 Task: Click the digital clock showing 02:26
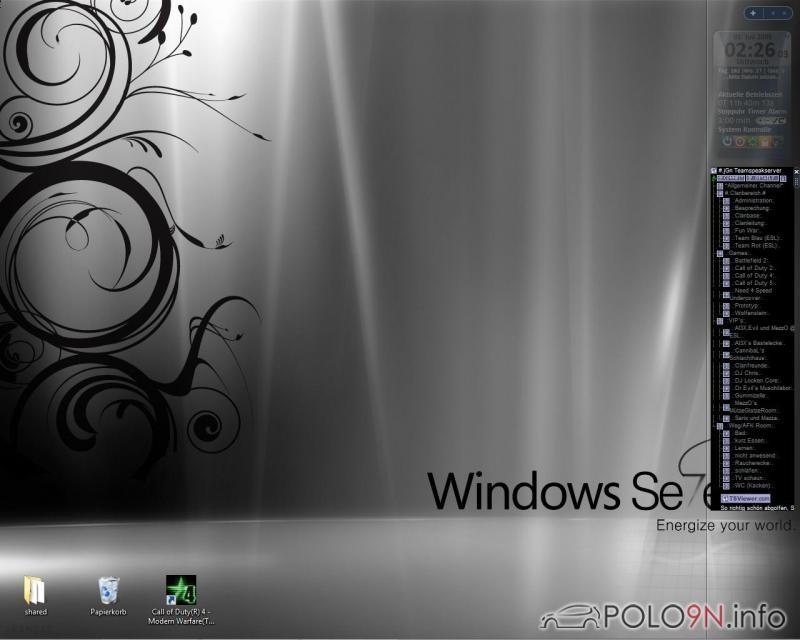coord(748,49)
